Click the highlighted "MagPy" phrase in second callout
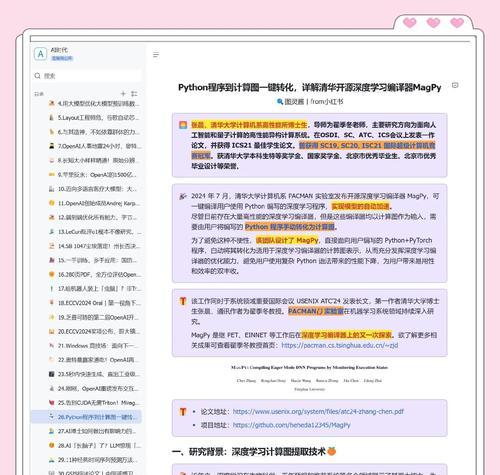Screen dimensions: 500x475 287,240
